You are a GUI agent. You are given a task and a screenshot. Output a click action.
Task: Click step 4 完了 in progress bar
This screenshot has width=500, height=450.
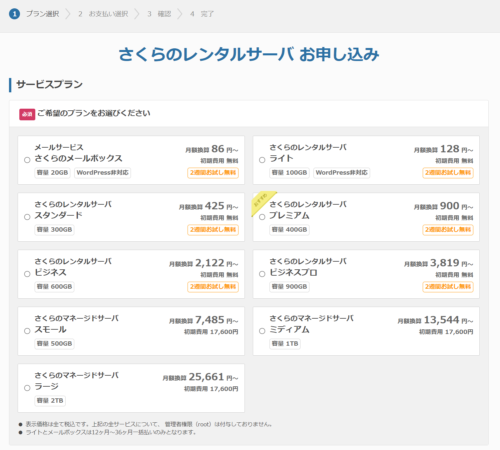(202, 14)
